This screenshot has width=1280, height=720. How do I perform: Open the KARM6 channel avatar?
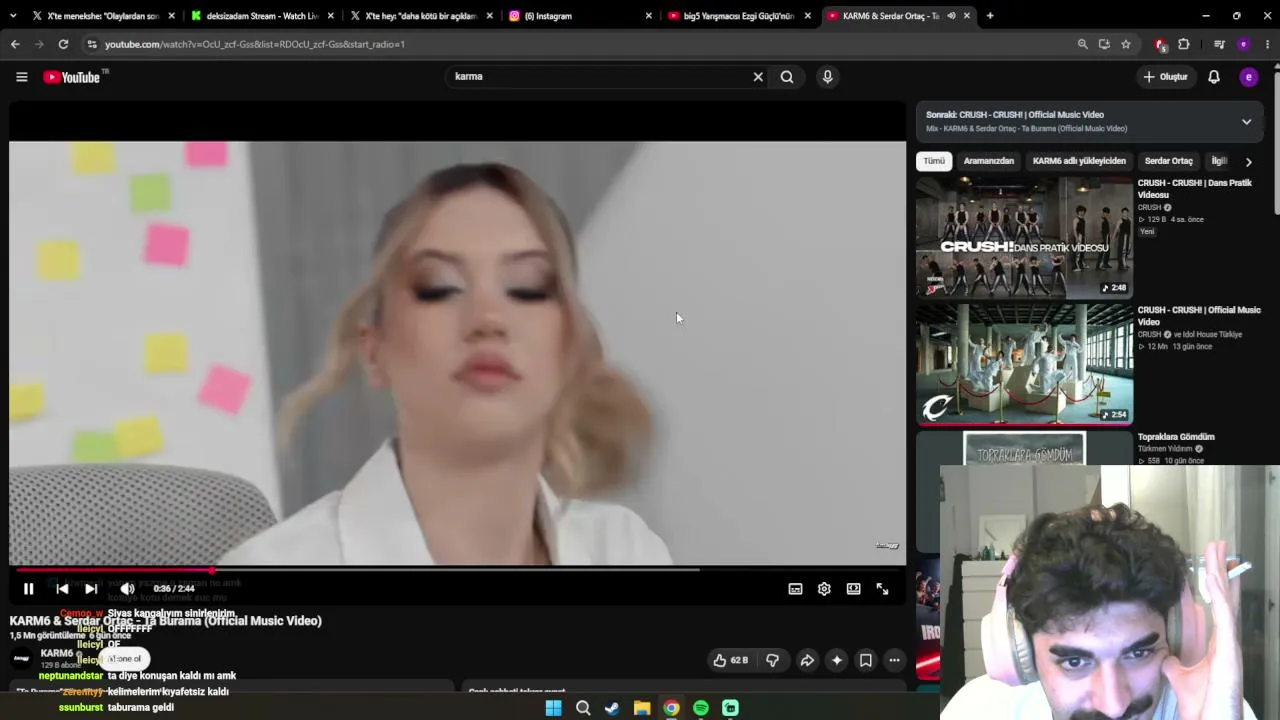(21, 658)
